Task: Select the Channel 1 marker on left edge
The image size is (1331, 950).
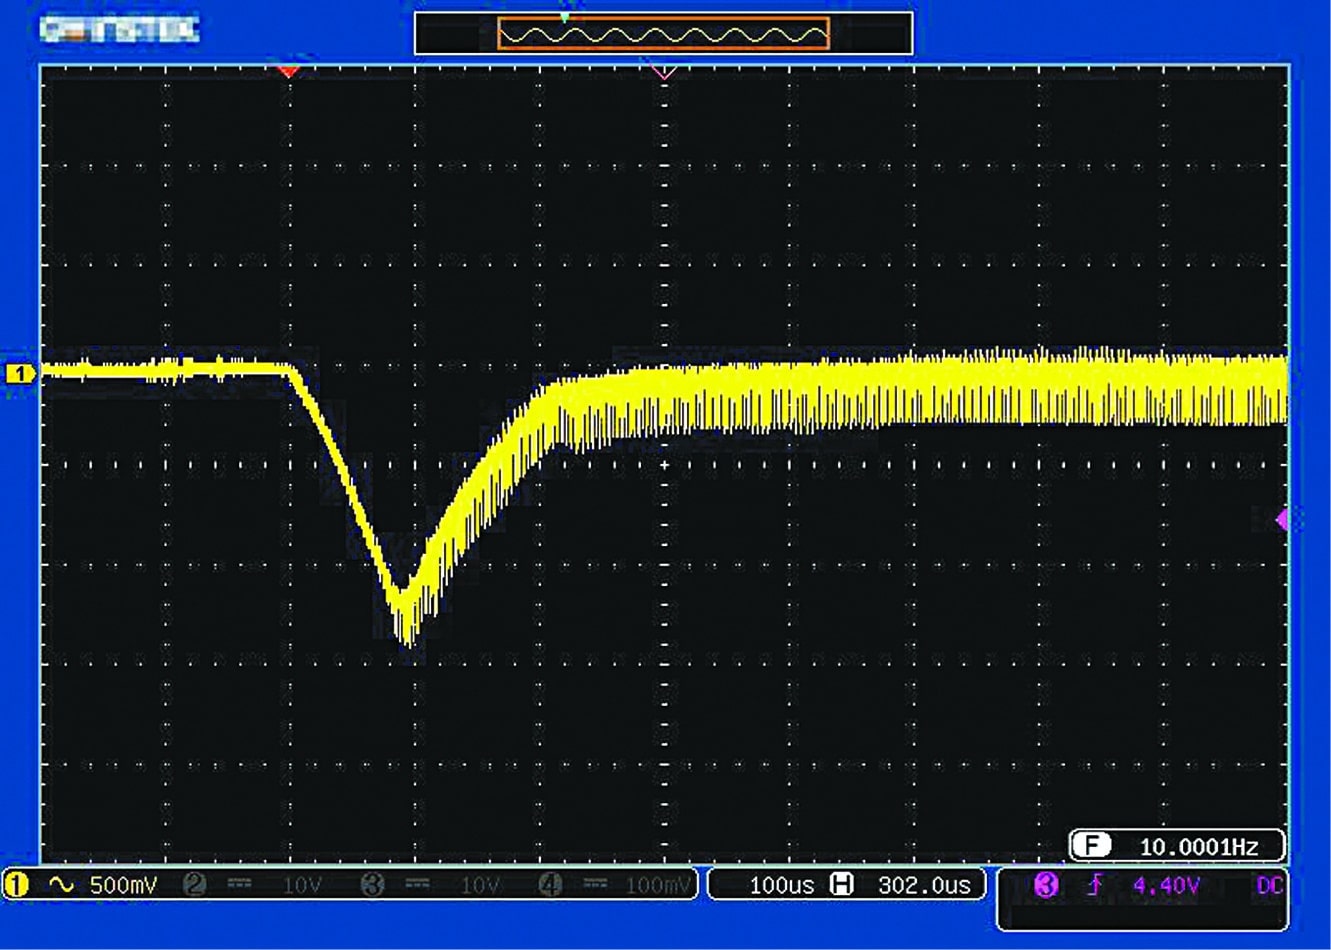Action: coord(18,371)
